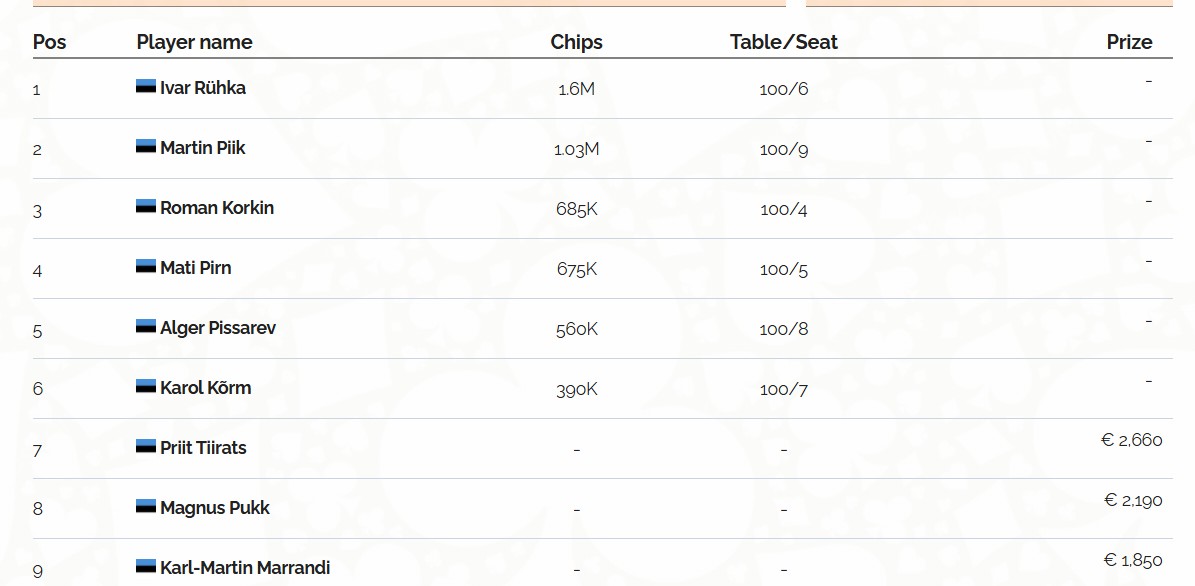The width and height of the screenshot is (1195, 586).
Task: Click the flag icon beside Mati Pirn
Action: point(146,267)
